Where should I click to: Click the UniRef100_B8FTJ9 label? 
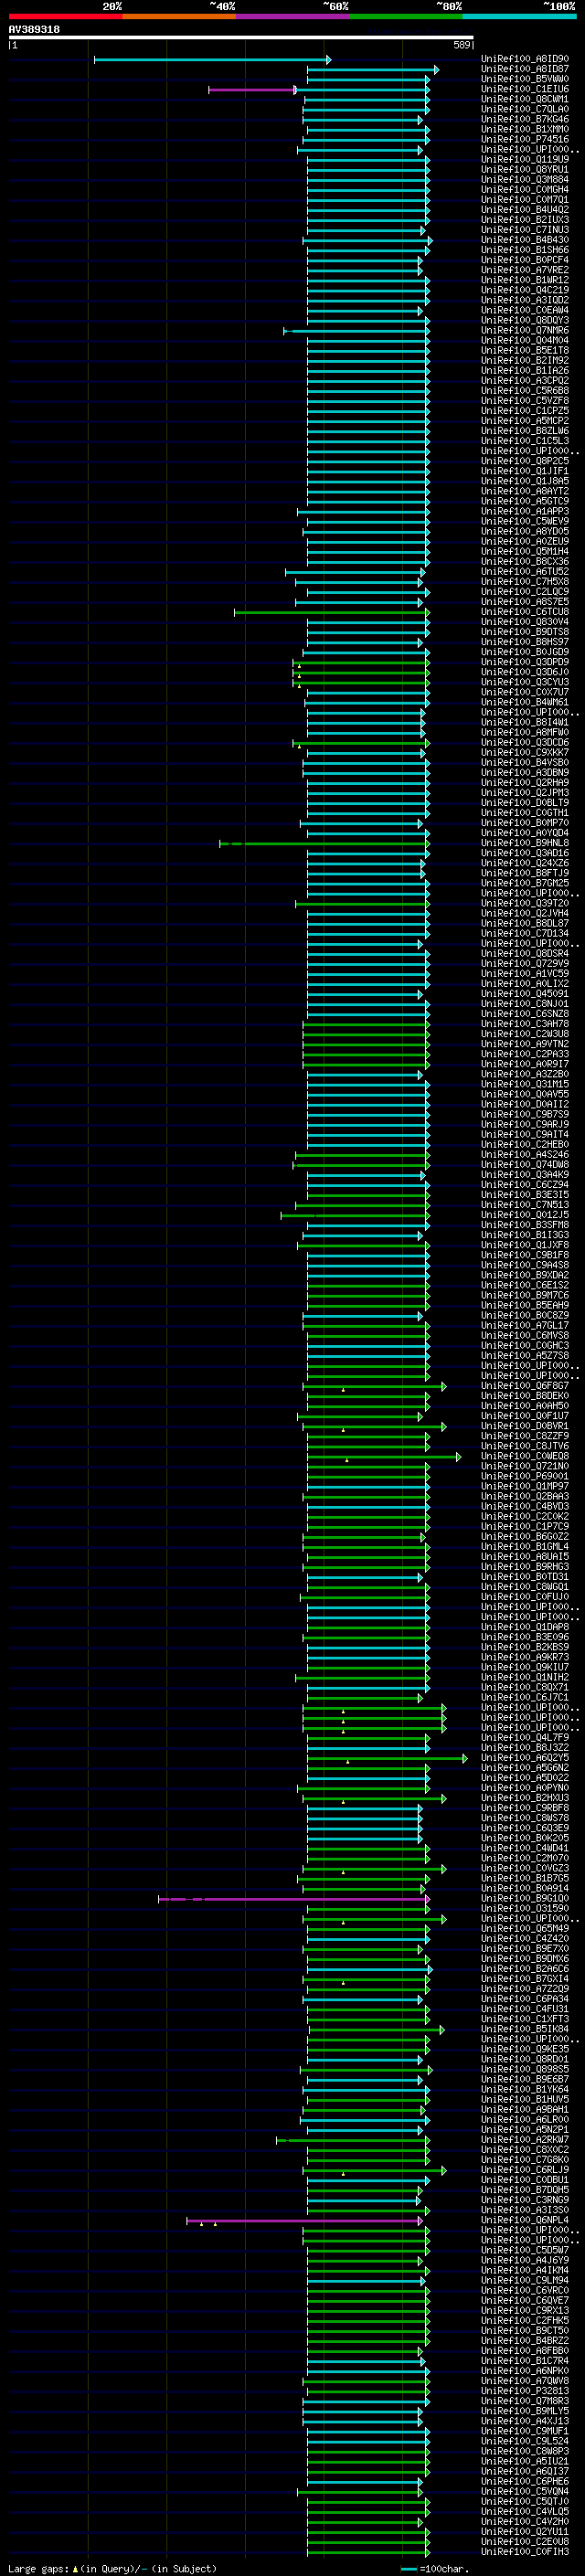tap(525, 873)
